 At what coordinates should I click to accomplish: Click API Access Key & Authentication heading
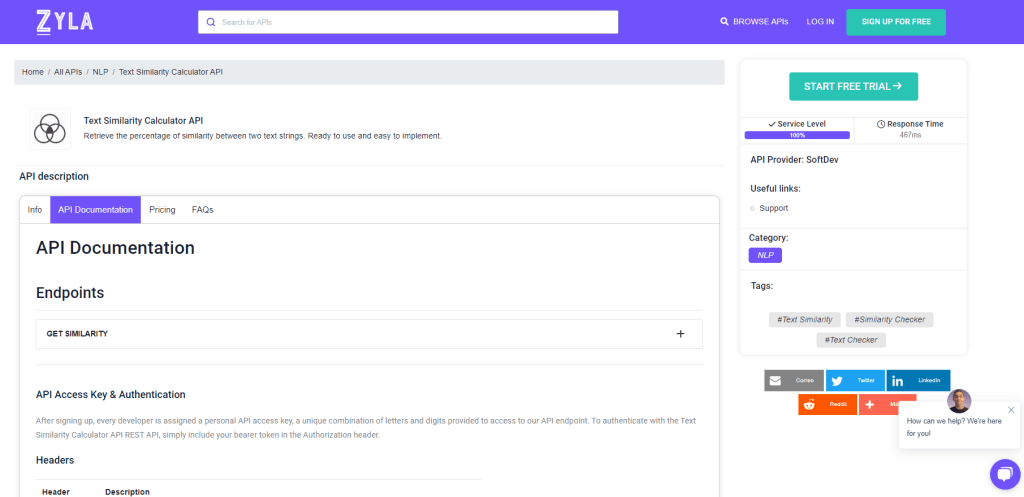[x=110, y=394]
